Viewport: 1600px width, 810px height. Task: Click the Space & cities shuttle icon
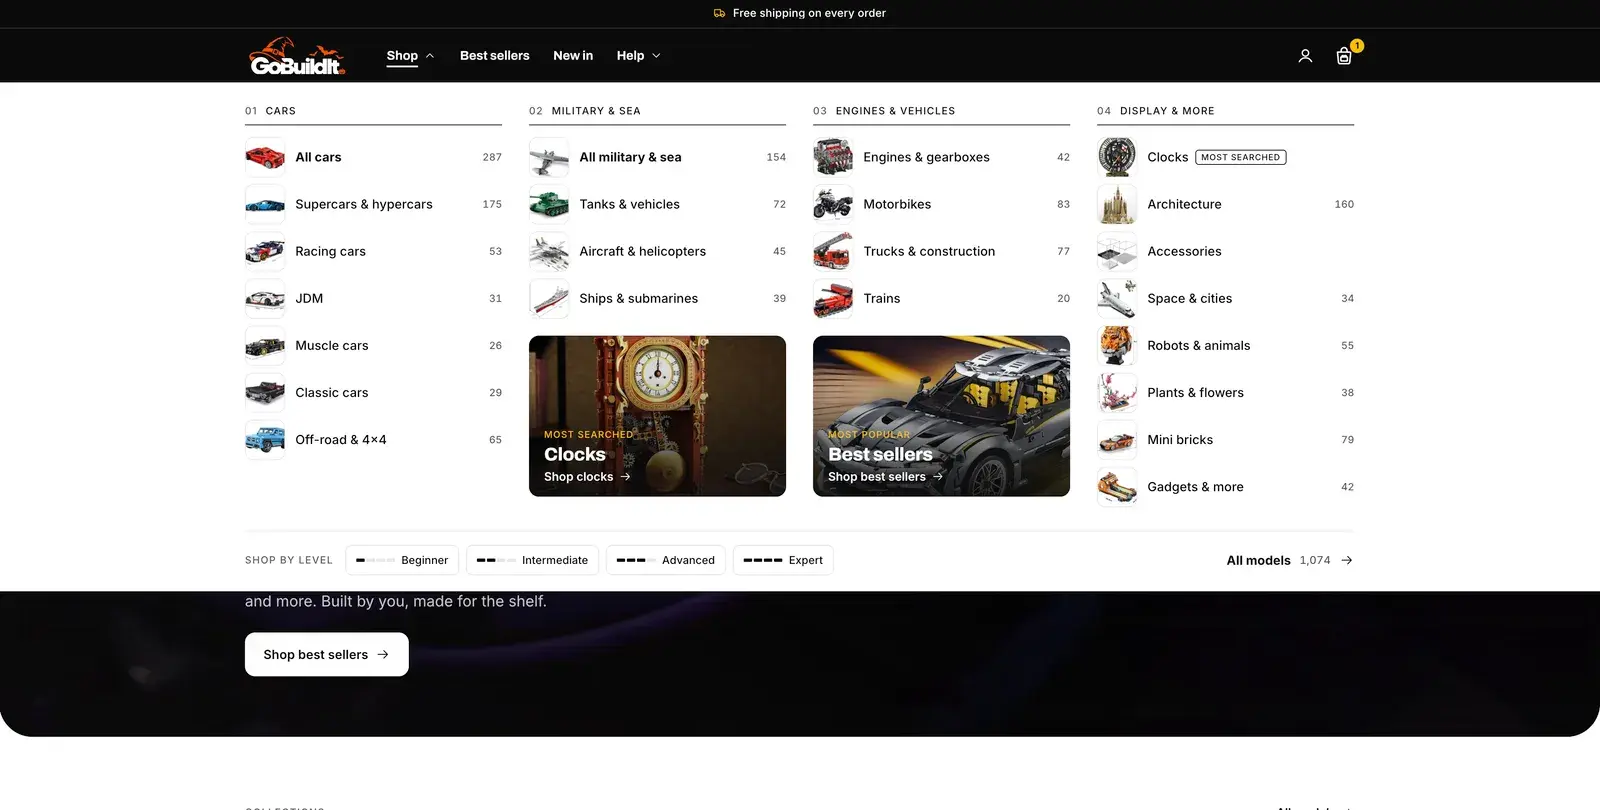coord(1117,298)
